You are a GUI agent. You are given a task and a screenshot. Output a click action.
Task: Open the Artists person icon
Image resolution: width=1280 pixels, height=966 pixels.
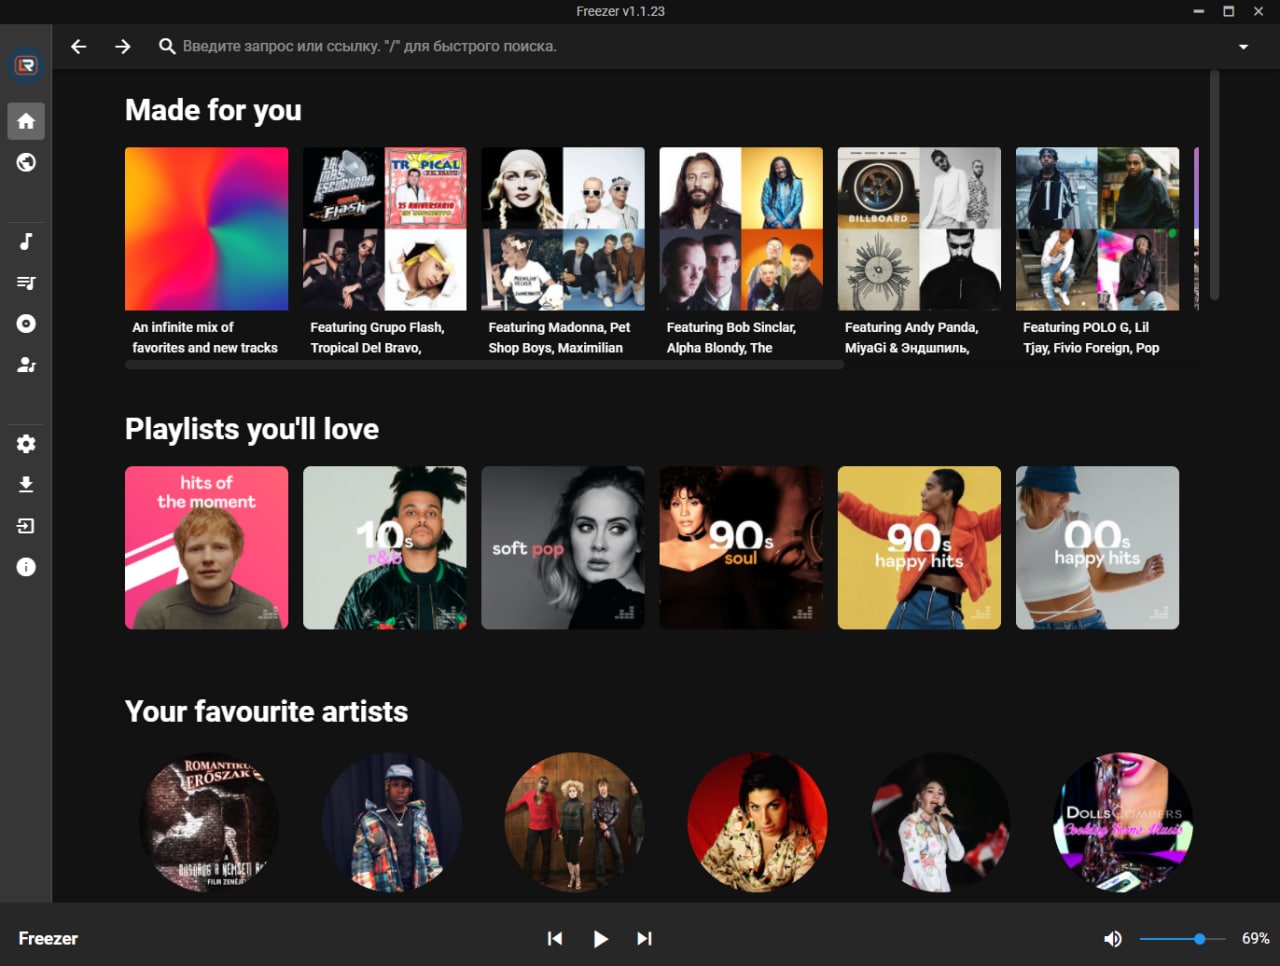pos(26,365)
